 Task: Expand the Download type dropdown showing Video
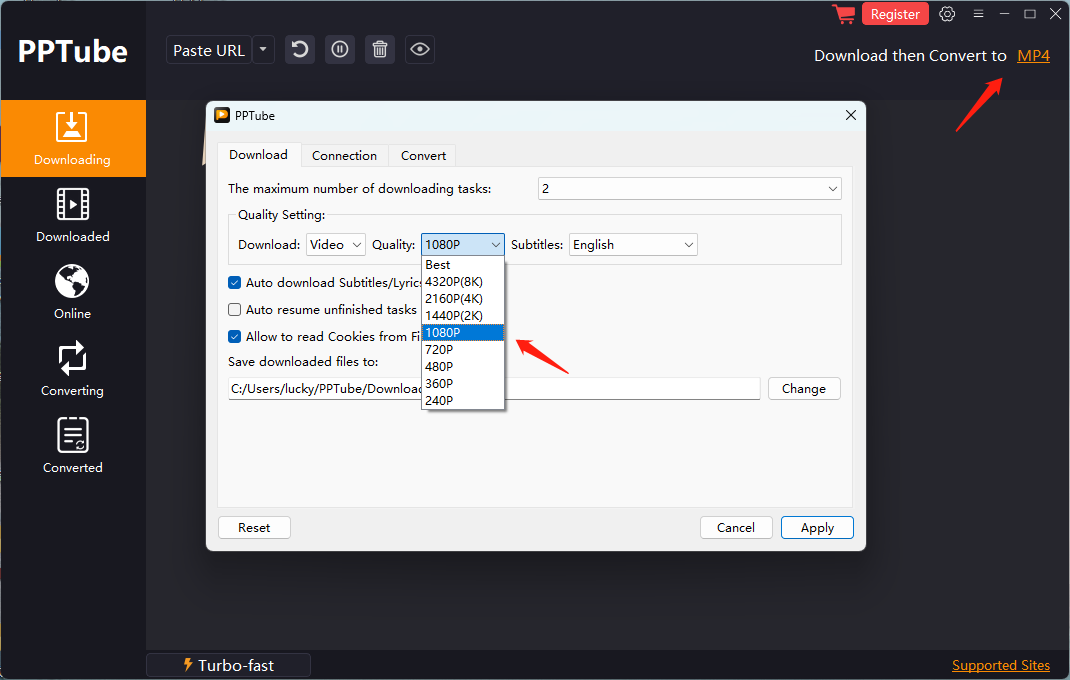pyautogui.click(x=335, y=244)
